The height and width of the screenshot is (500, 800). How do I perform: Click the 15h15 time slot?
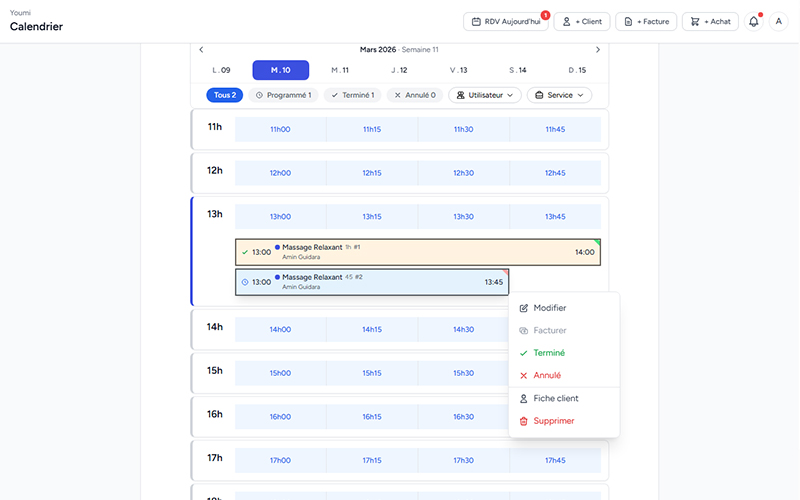click(372, 373)
